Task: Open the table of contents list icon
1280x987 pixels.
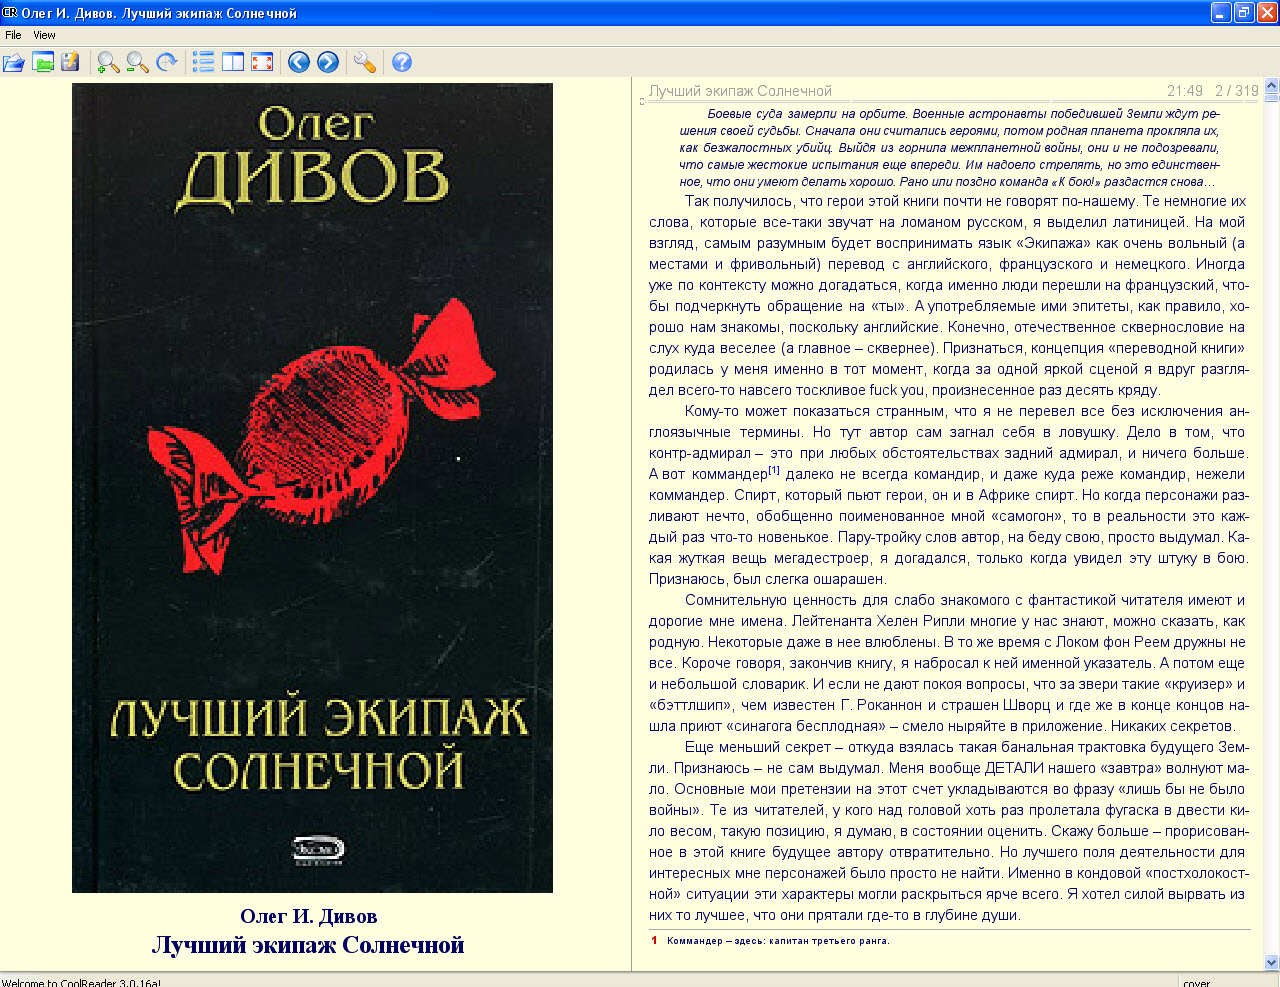Action: (x=204, y=62)
